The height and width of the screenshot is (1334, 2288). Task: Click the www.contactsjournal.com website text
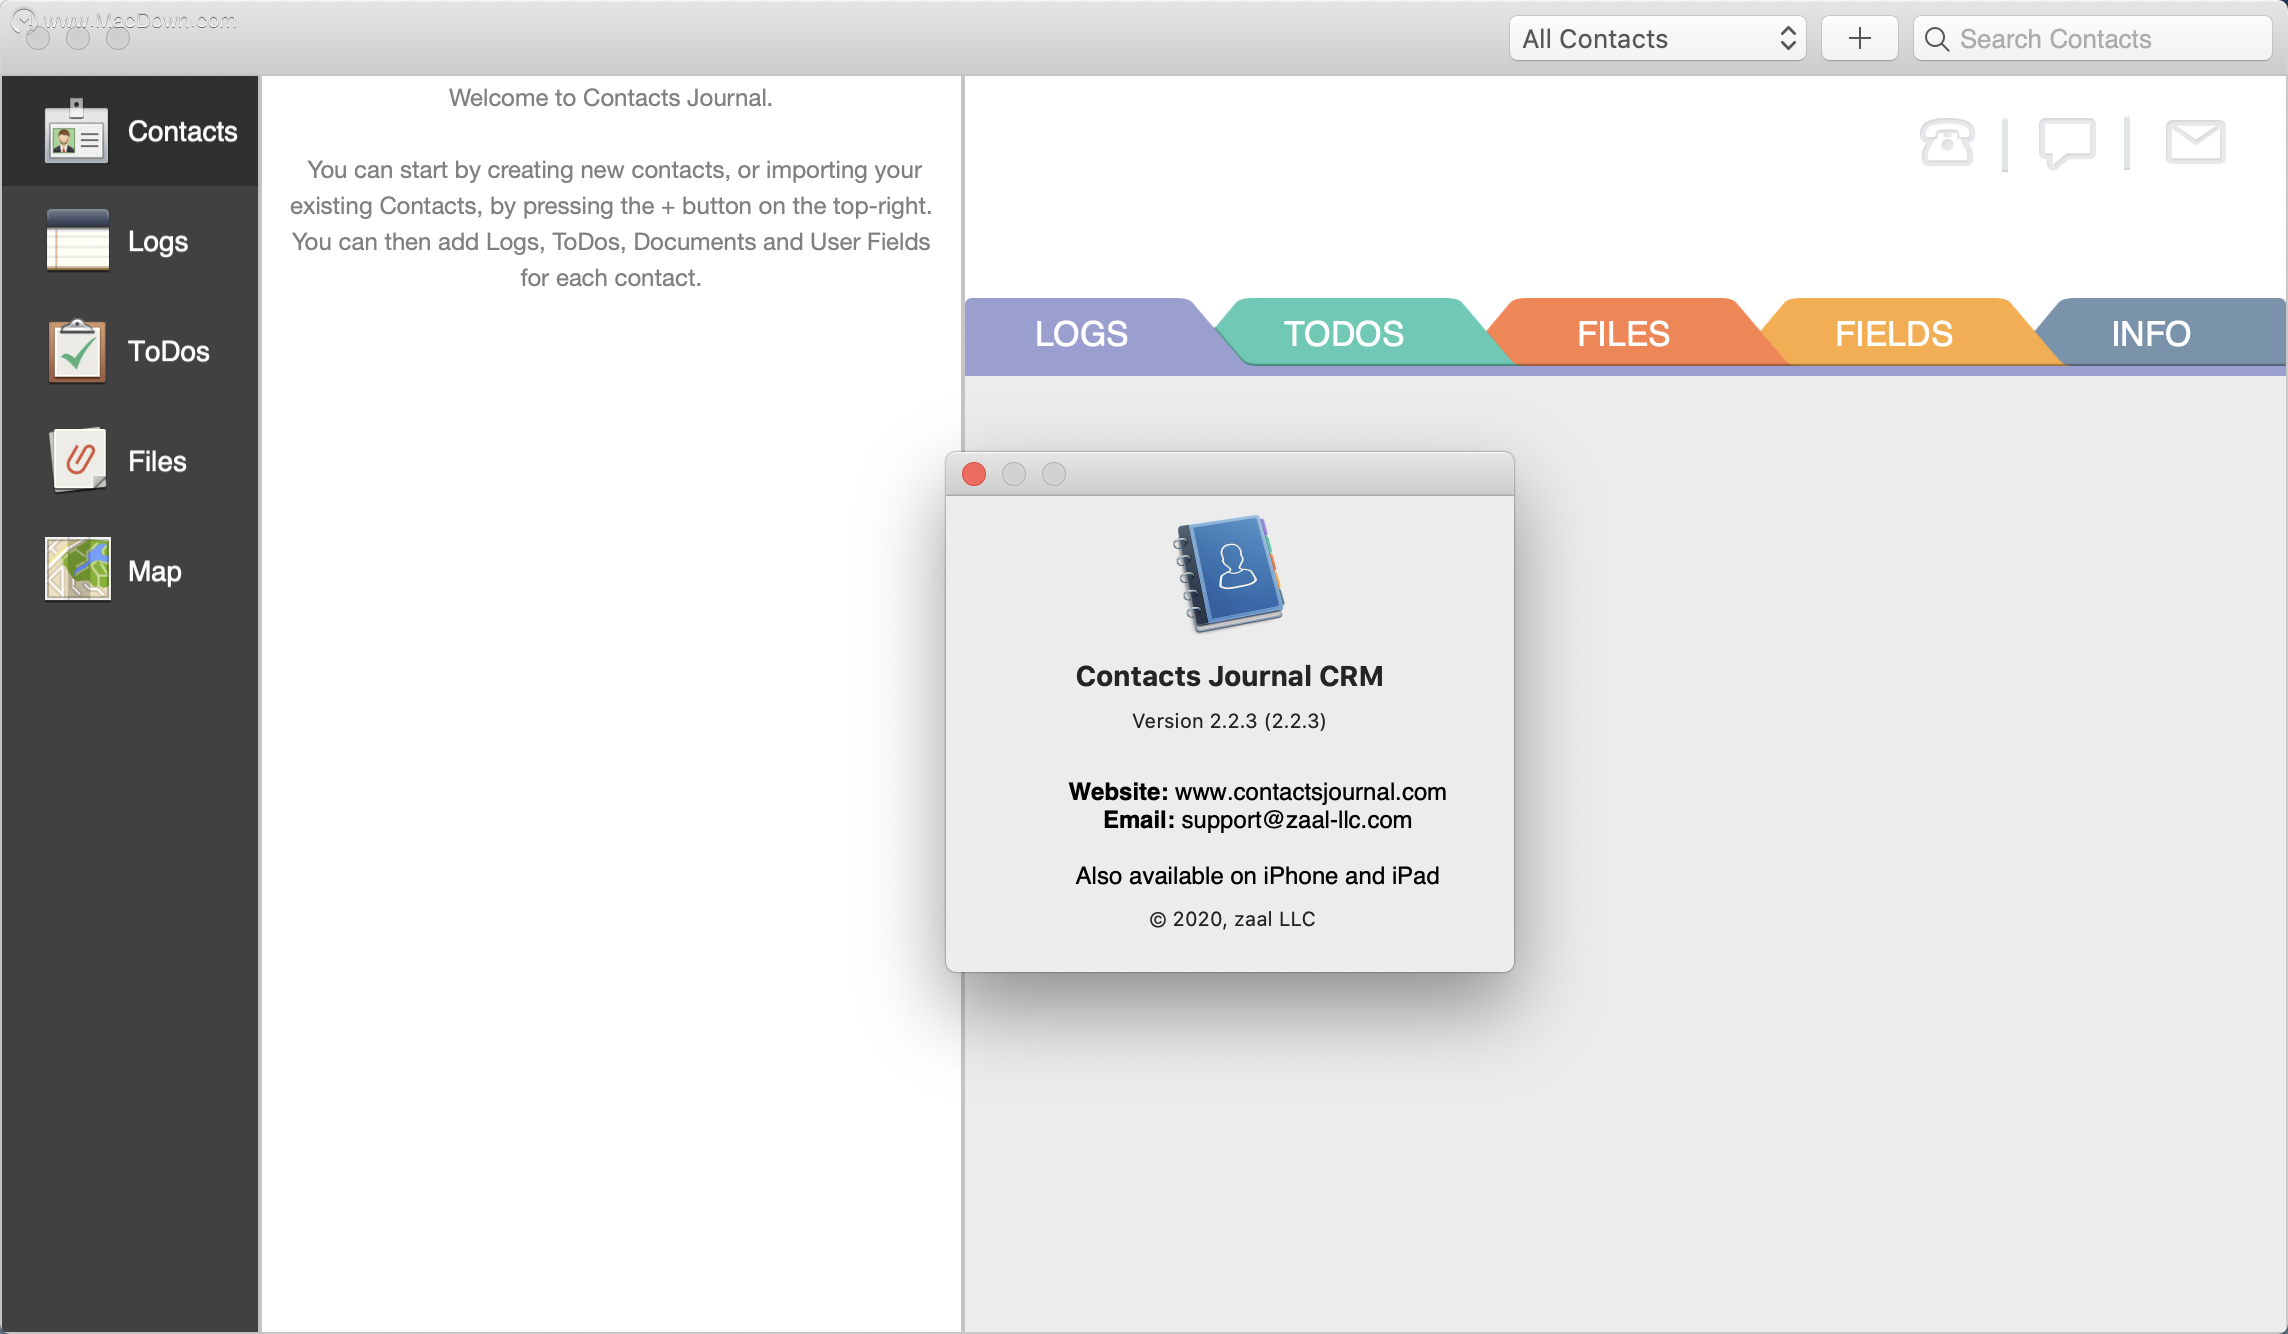1310,792
